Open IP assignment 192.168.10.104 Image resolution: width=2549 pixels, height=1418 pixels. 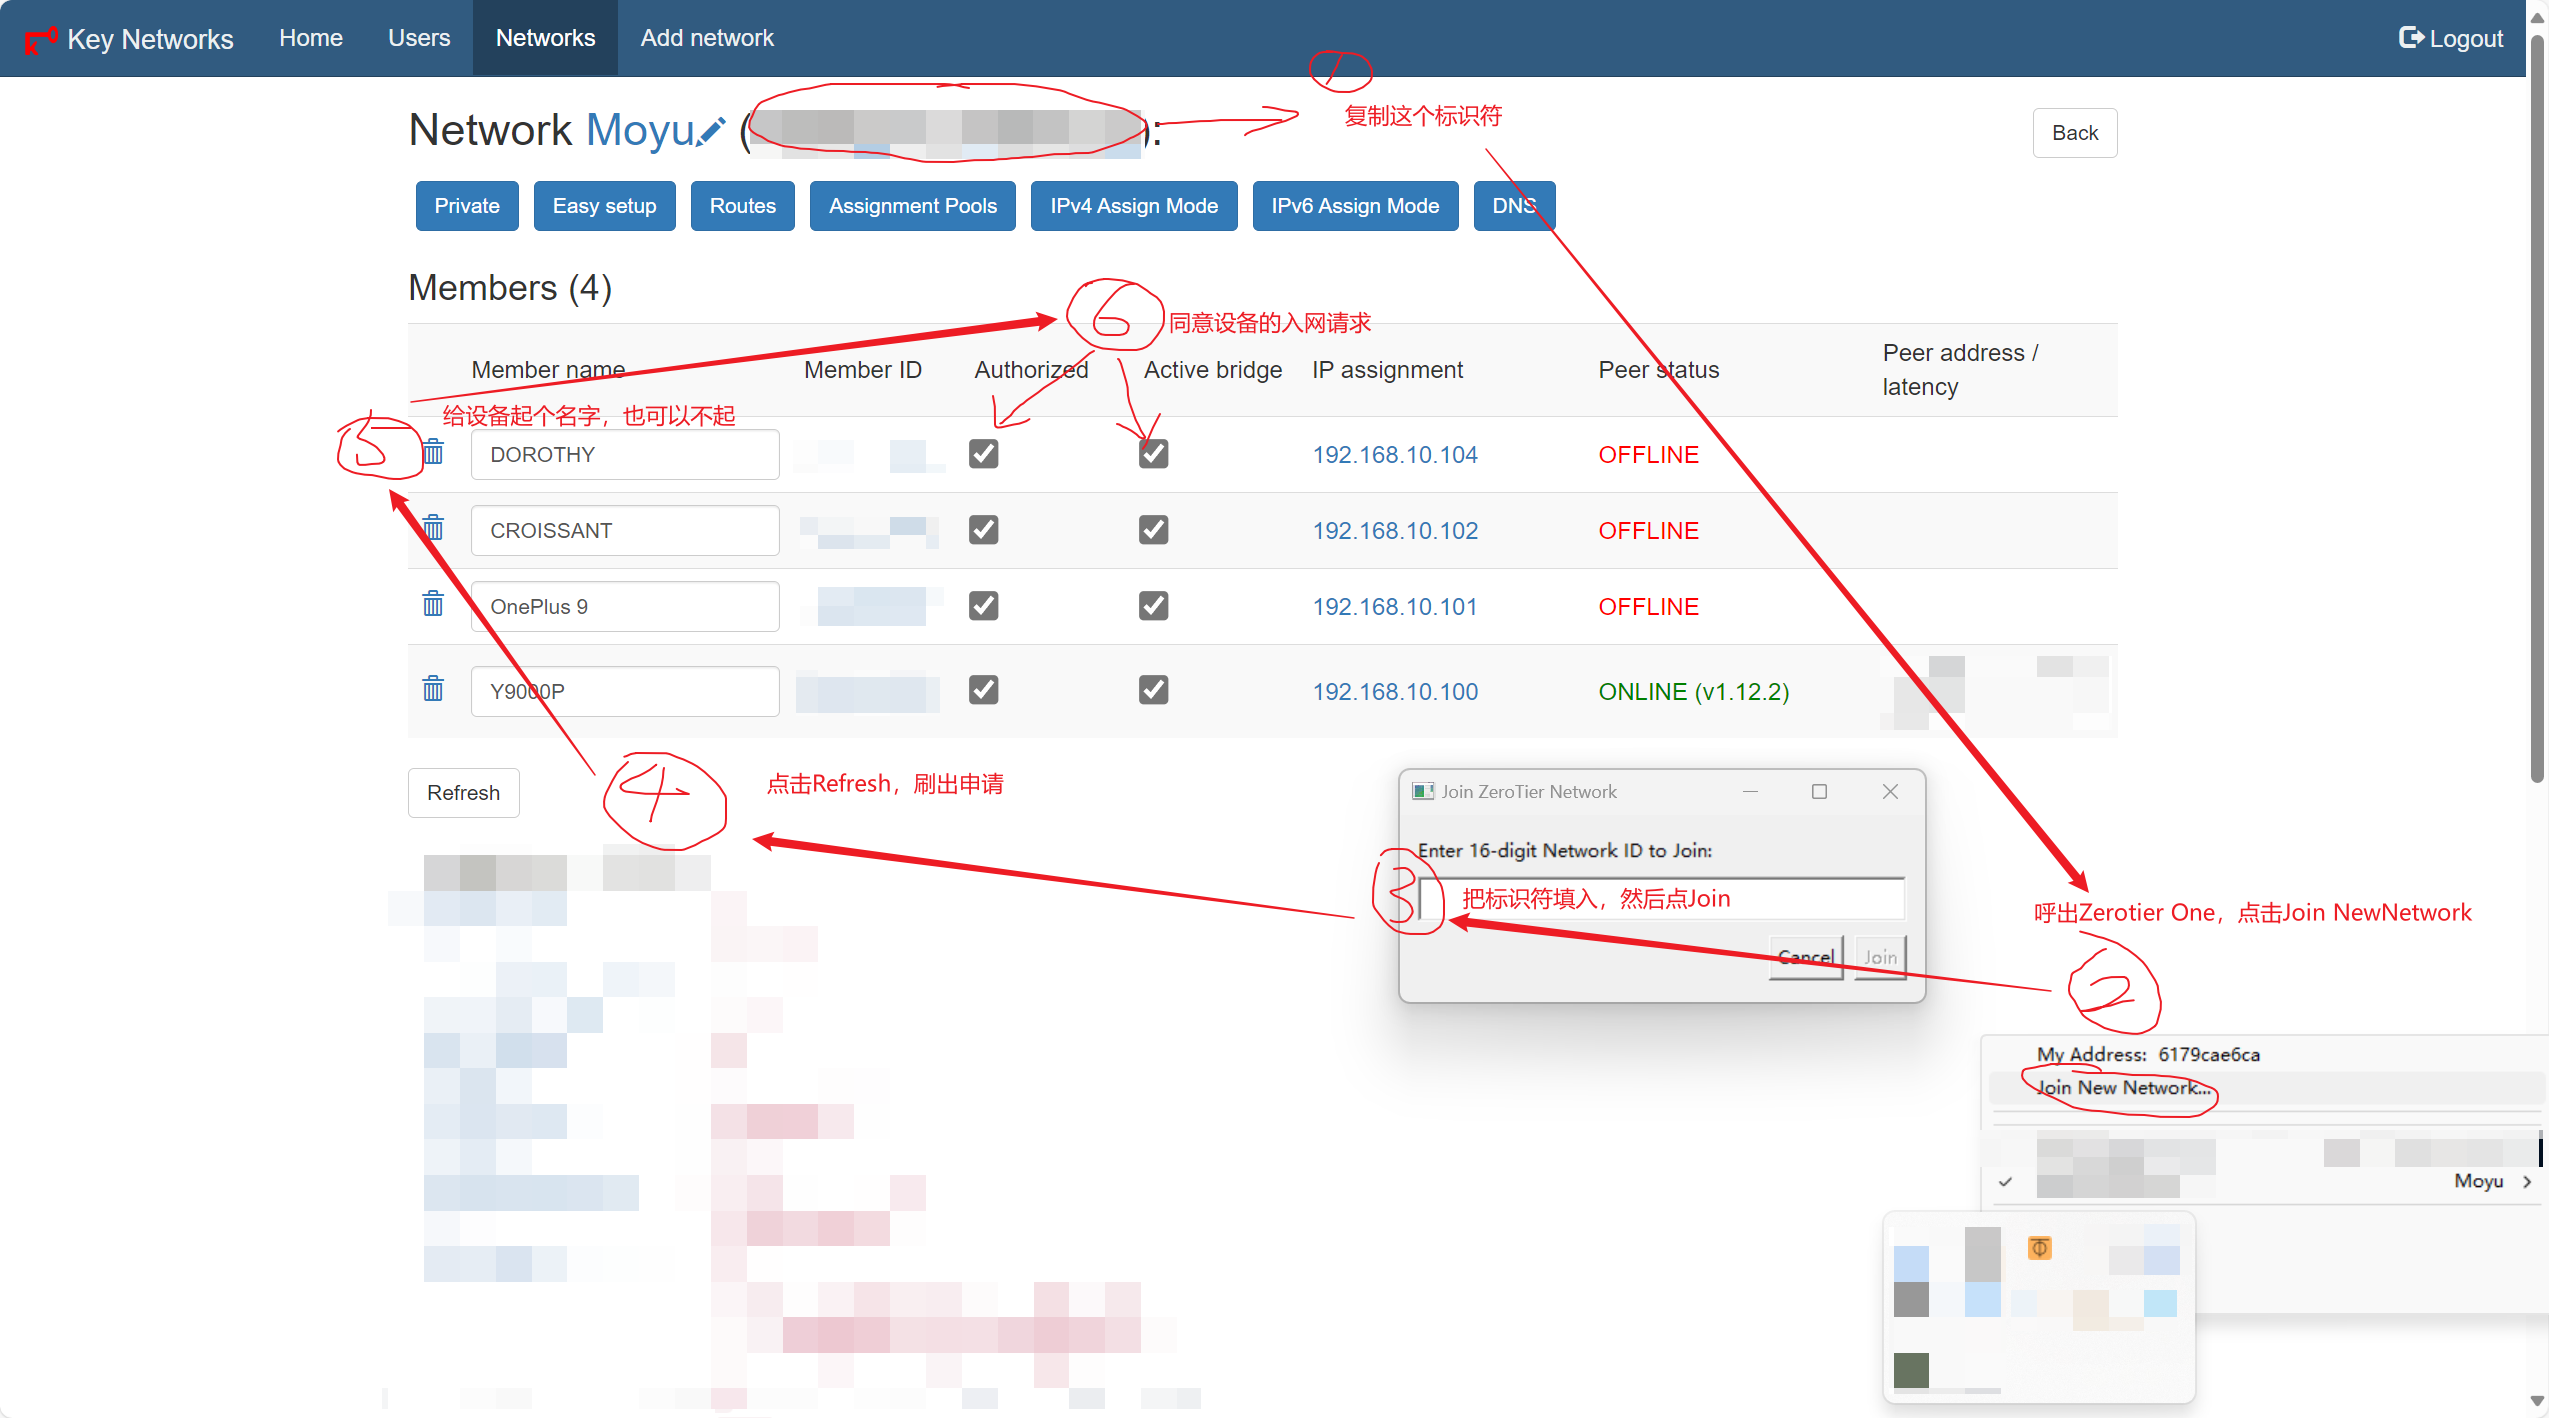pyautogui.click(x=1395, y=455)
